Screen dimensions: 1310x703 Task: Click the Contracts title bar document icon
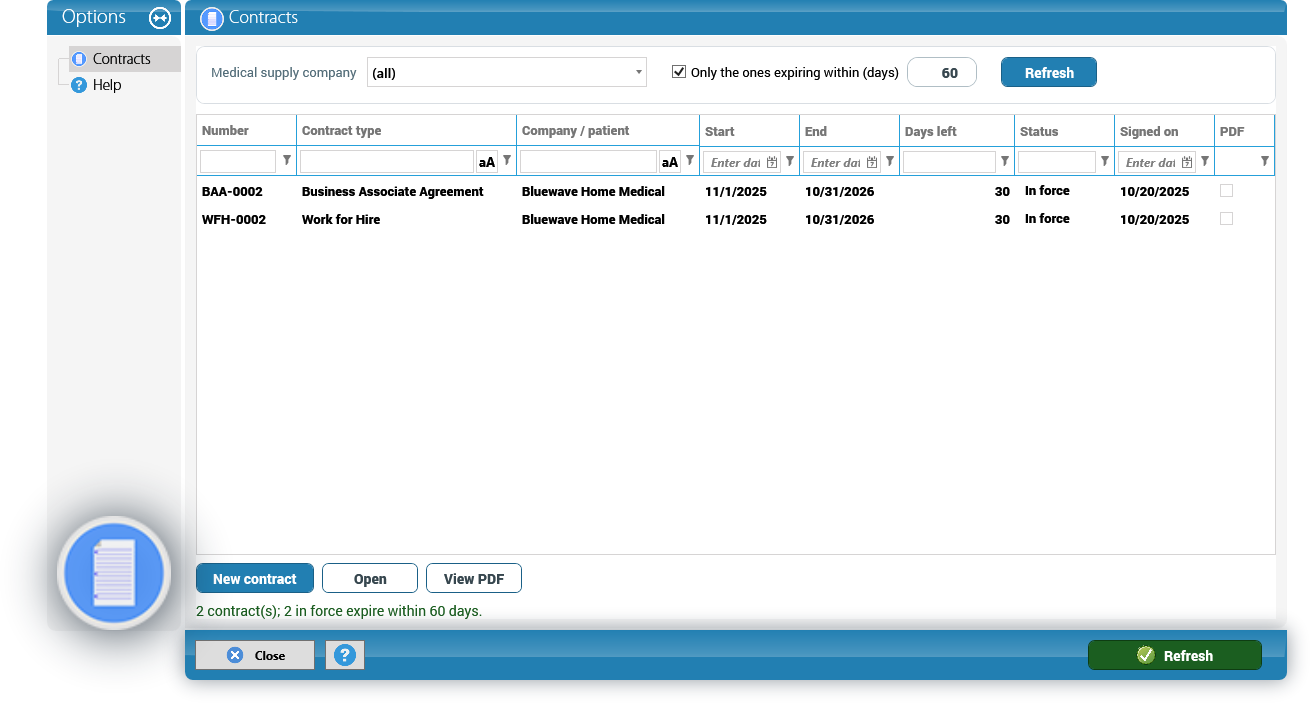tap(211, 18)
